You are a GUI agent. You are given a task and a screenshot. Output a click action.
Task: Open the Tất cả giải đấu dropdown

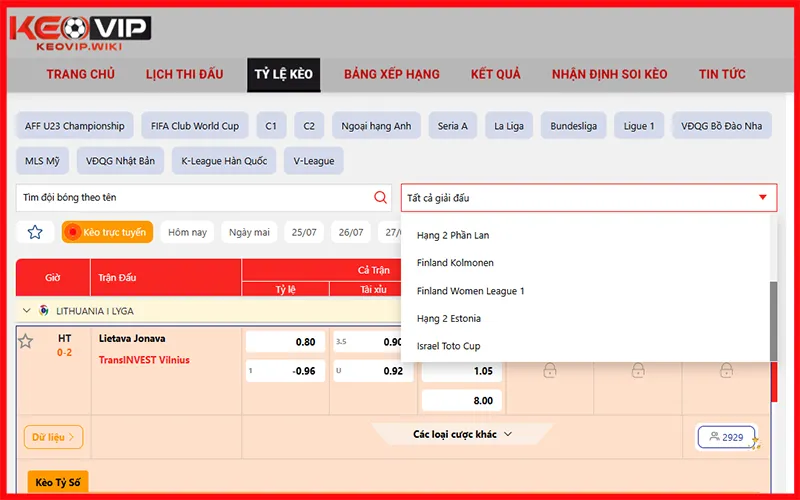click(x=588, y=198)
